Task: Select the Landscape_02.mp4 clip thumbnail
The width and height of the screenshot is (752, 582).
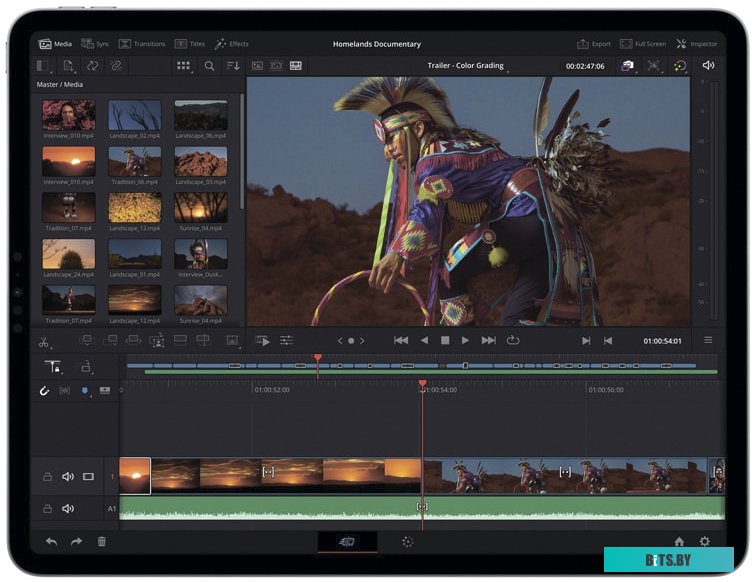Action: [135, 115]
